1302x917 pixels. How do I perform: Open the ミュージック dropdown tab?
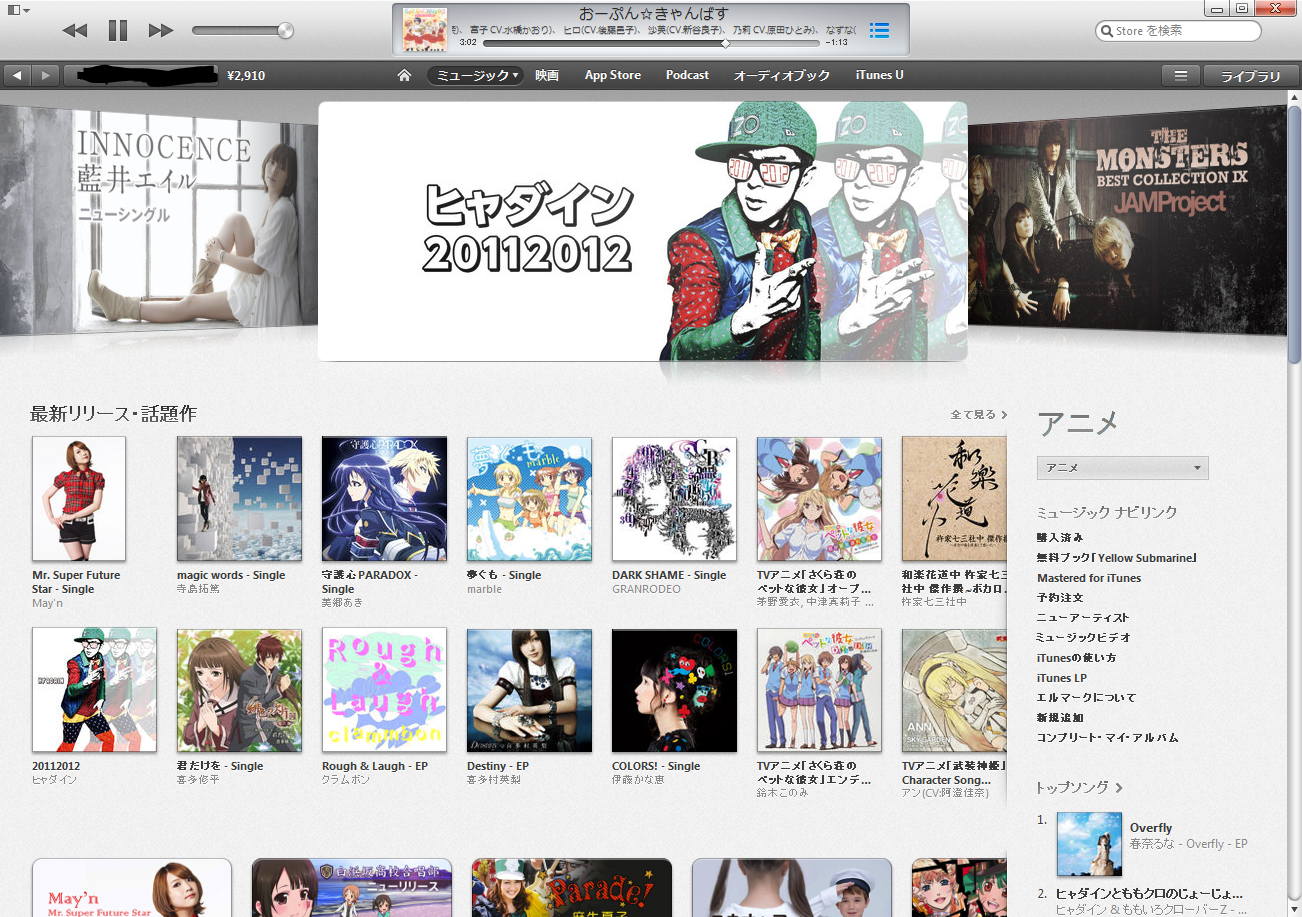[475, 75]
